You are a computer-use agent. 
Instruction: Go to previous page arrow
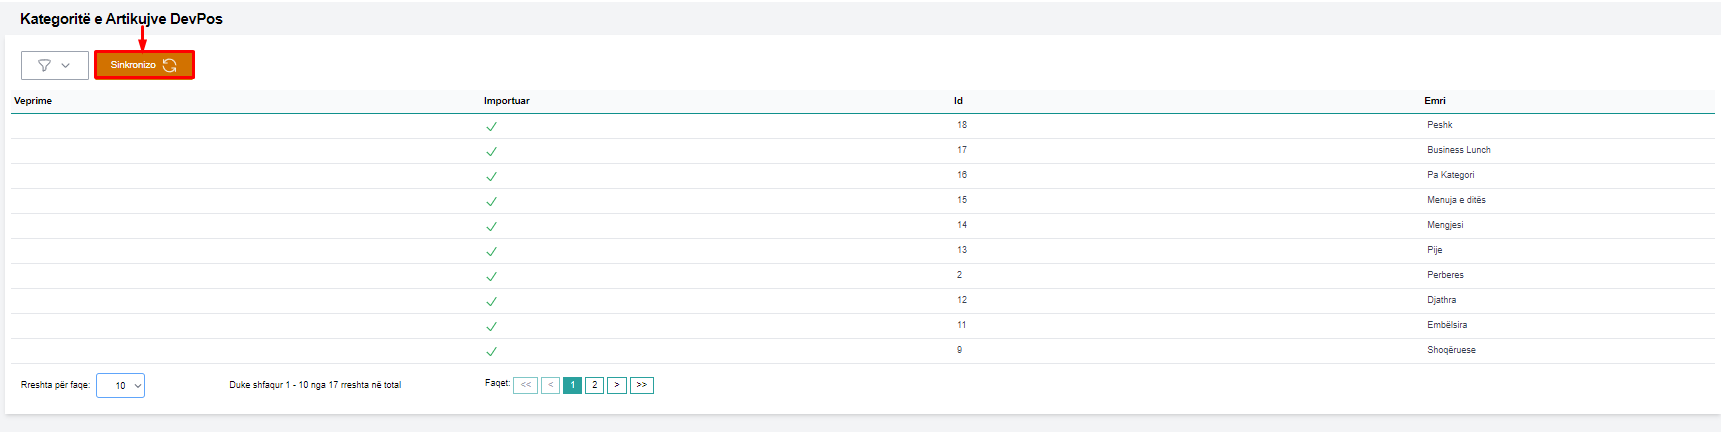click(550, 385)
